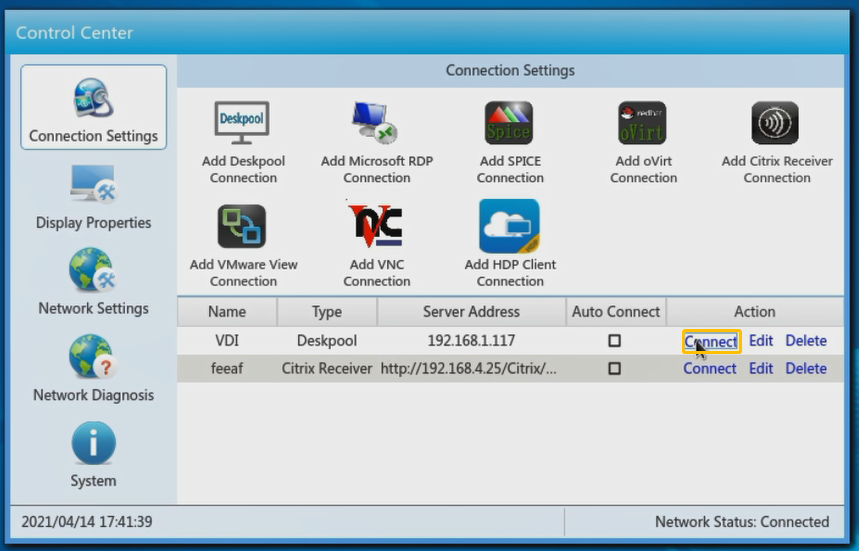
Task: Click the Action column header
Action: click(x=755, y=312)
